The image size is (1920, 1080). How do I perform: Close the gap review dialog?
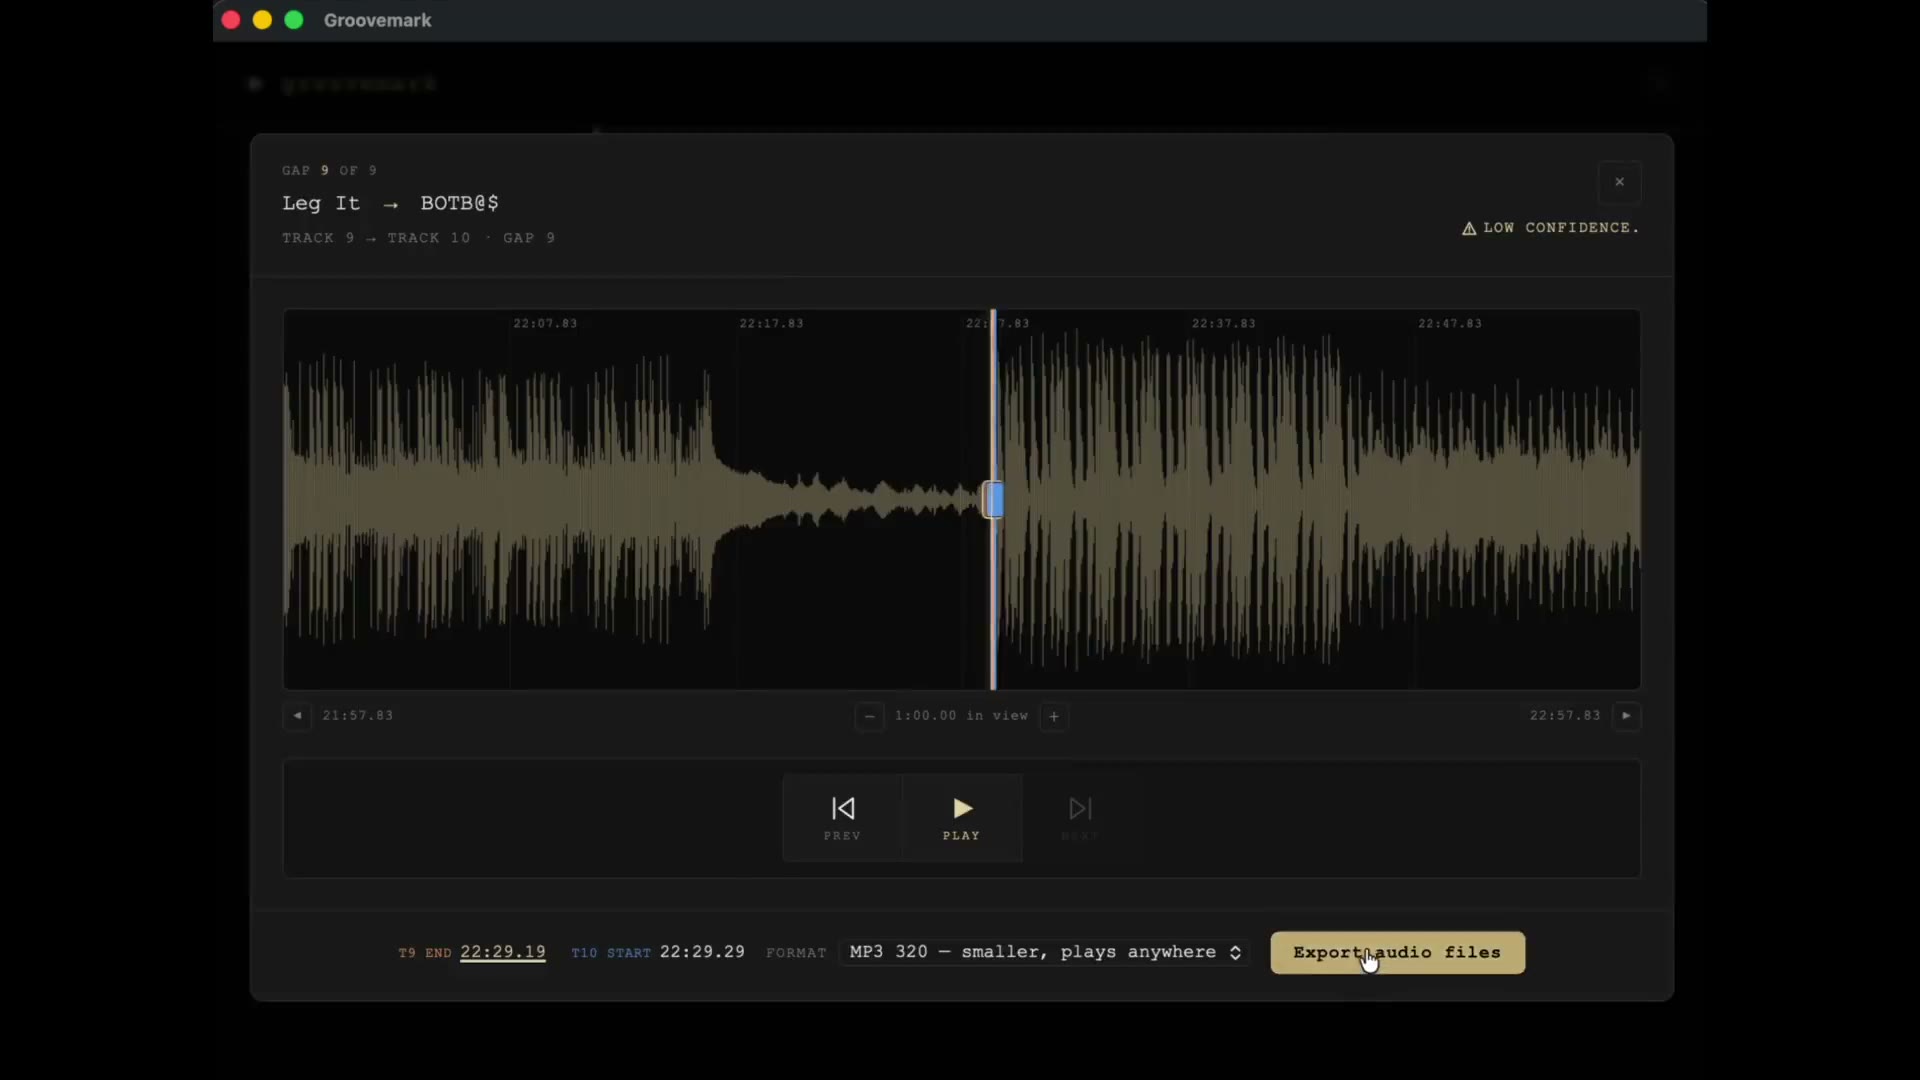[x=1619, y=182]
